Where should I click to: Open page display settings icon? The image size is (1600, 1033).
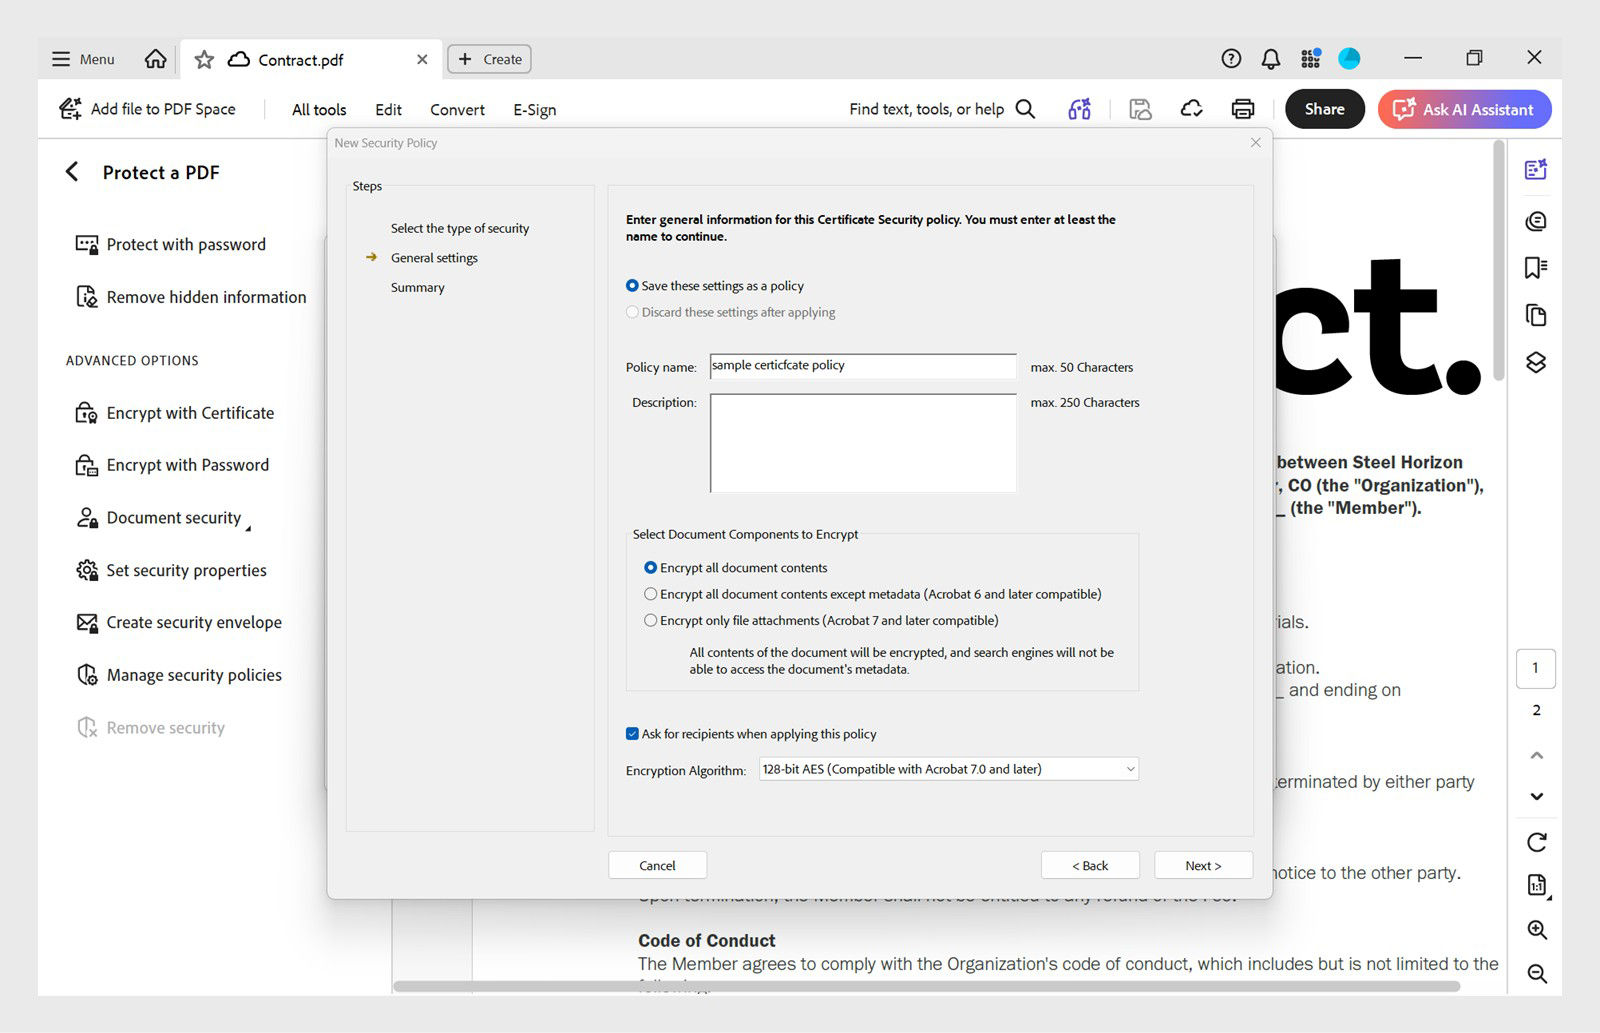(x=1537, y=885)
